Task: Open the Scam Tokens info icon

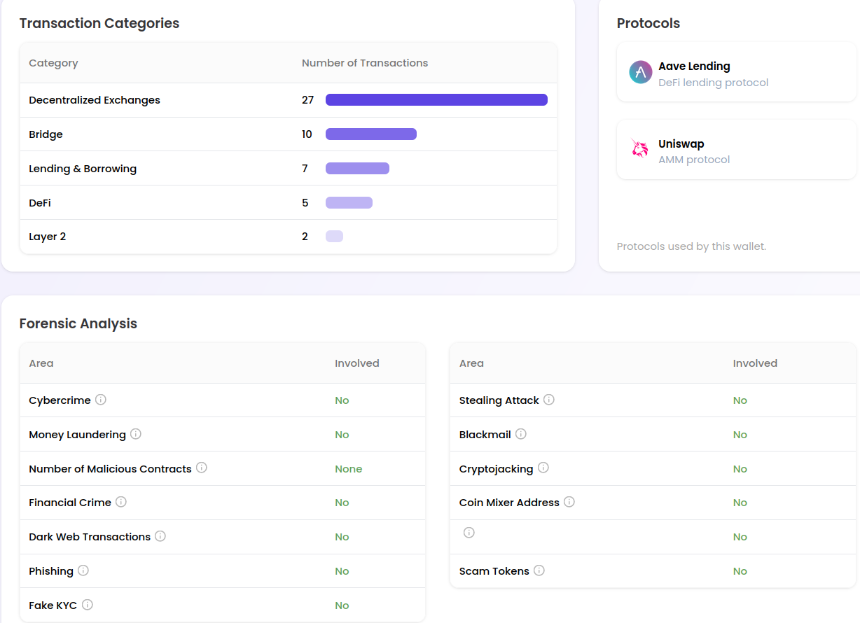Action: (539, 570)
